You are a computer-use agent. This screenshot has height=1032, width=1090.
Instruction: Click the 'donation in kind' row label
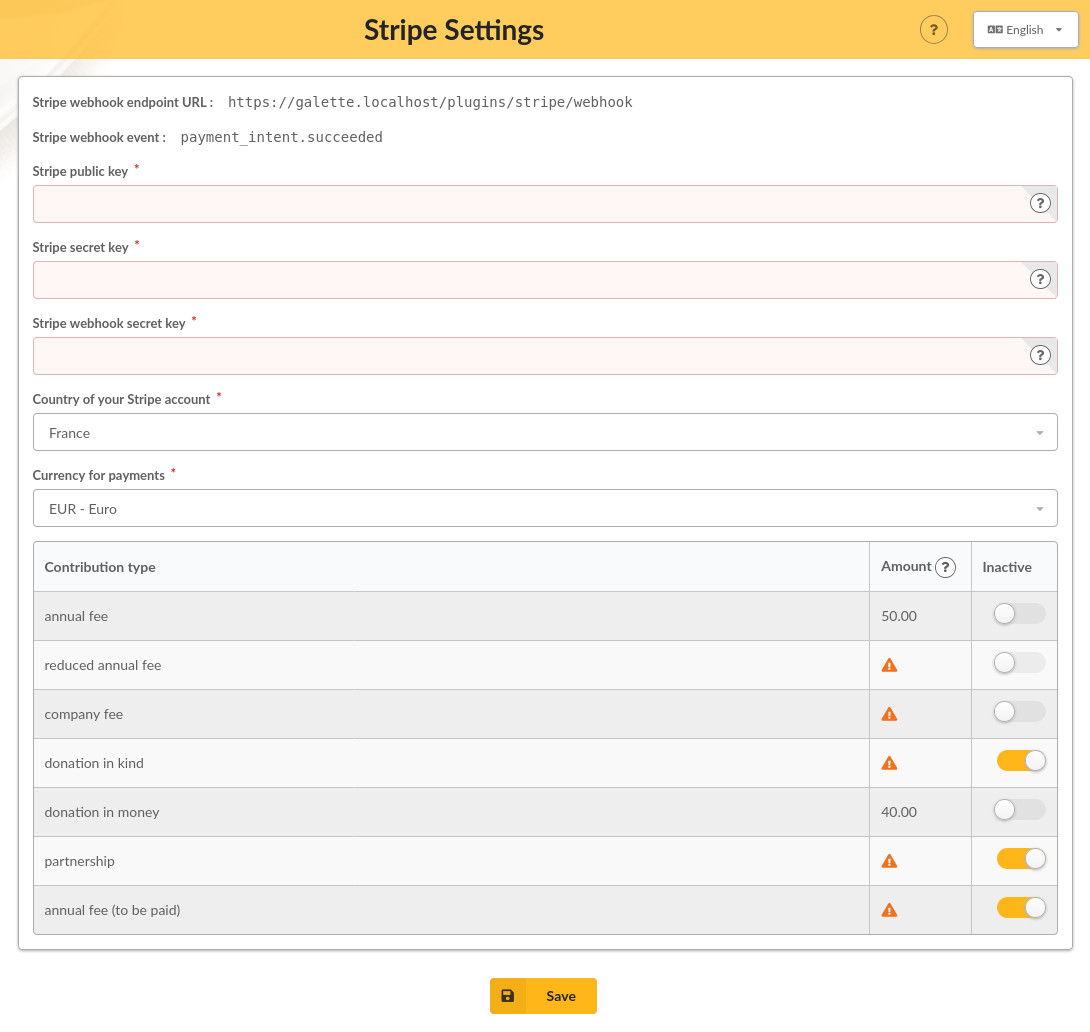coord(94,763)
